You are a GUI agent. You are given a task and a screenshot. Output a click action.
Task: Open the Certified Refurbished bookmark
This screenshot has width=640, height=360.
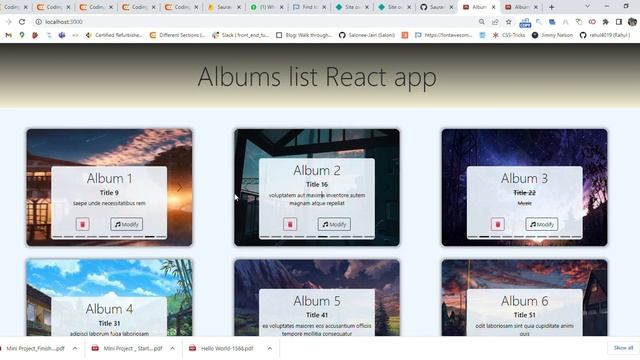pyautogui.click(x=114, y=35)
